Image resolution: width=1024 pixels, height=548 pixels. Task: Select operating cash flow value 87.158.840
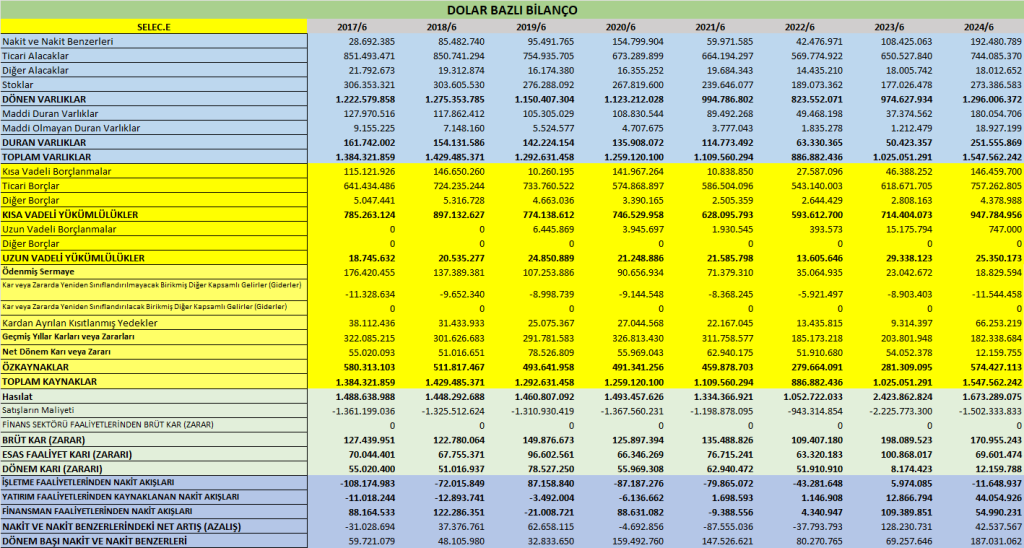coord(550,483)
